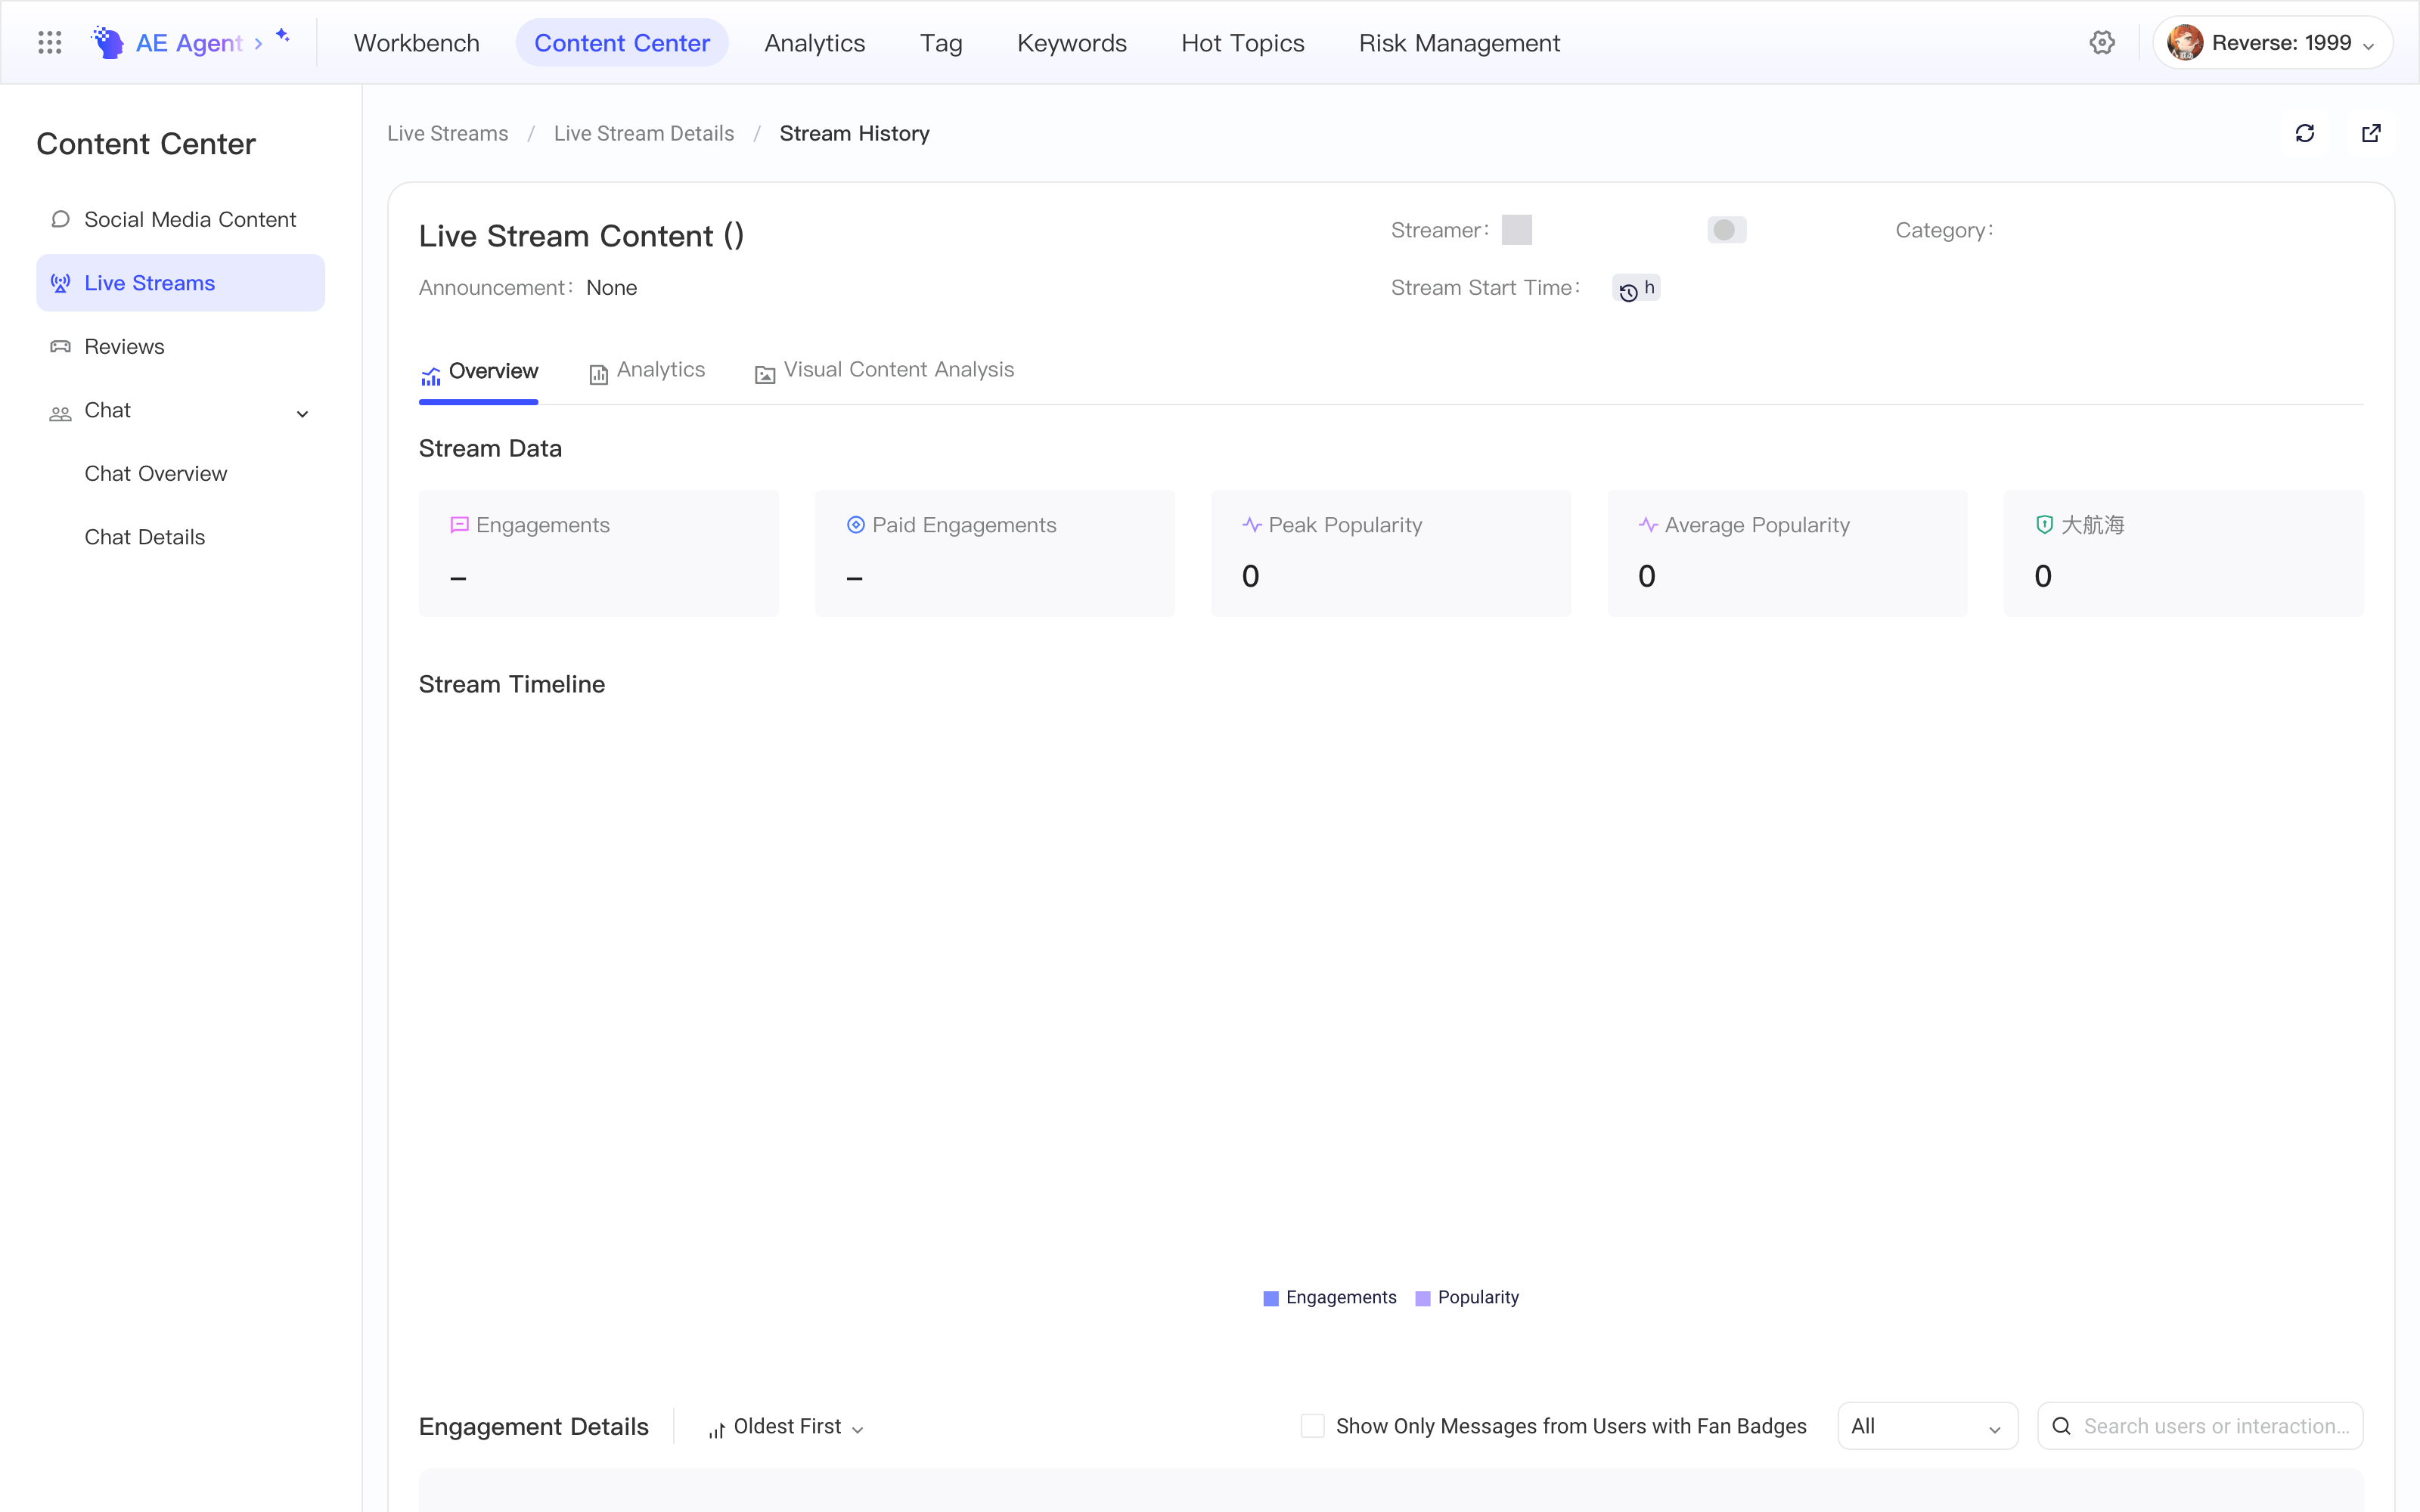
Task: Open the All filter dropdown
Action: tap(1927, 1426)
